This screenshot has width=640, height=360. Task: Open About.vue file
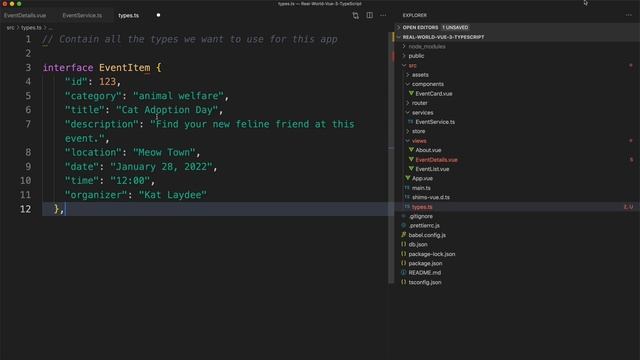click(x=428, y=150)
